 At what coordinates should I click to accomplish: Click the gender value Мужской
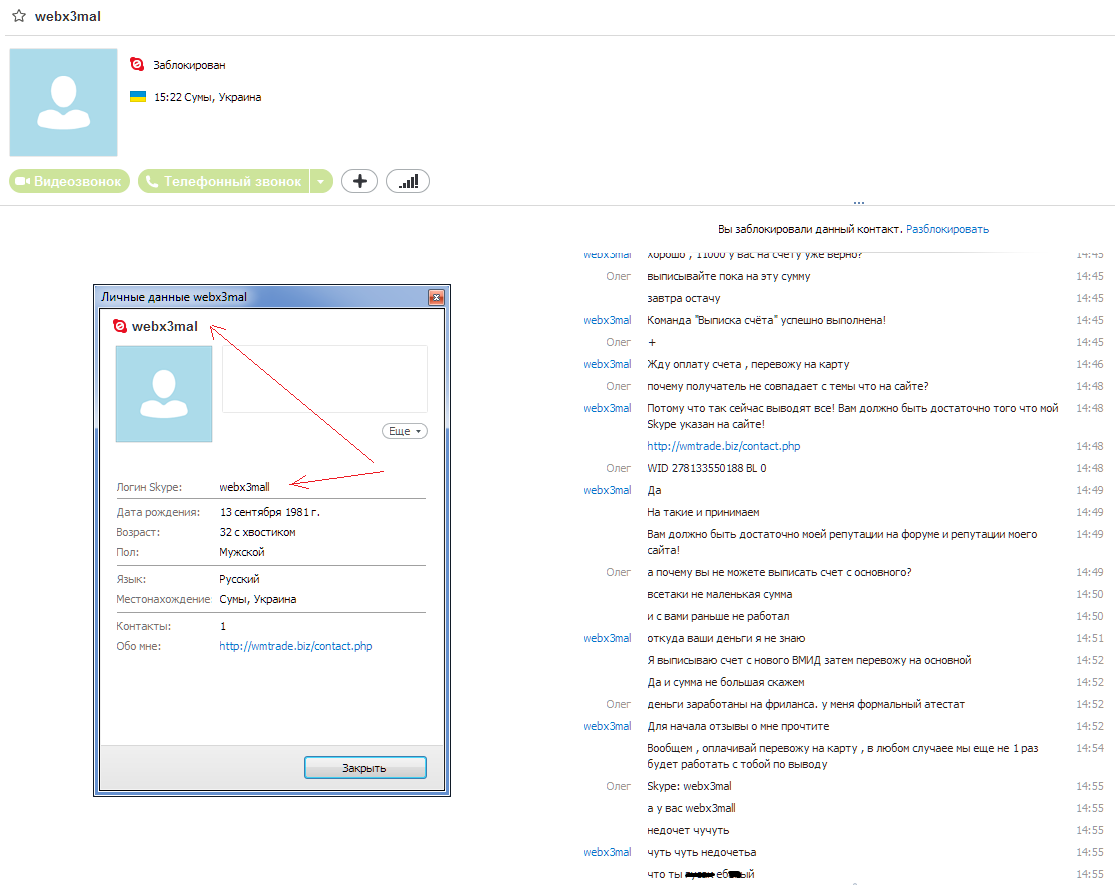(242, 552)
